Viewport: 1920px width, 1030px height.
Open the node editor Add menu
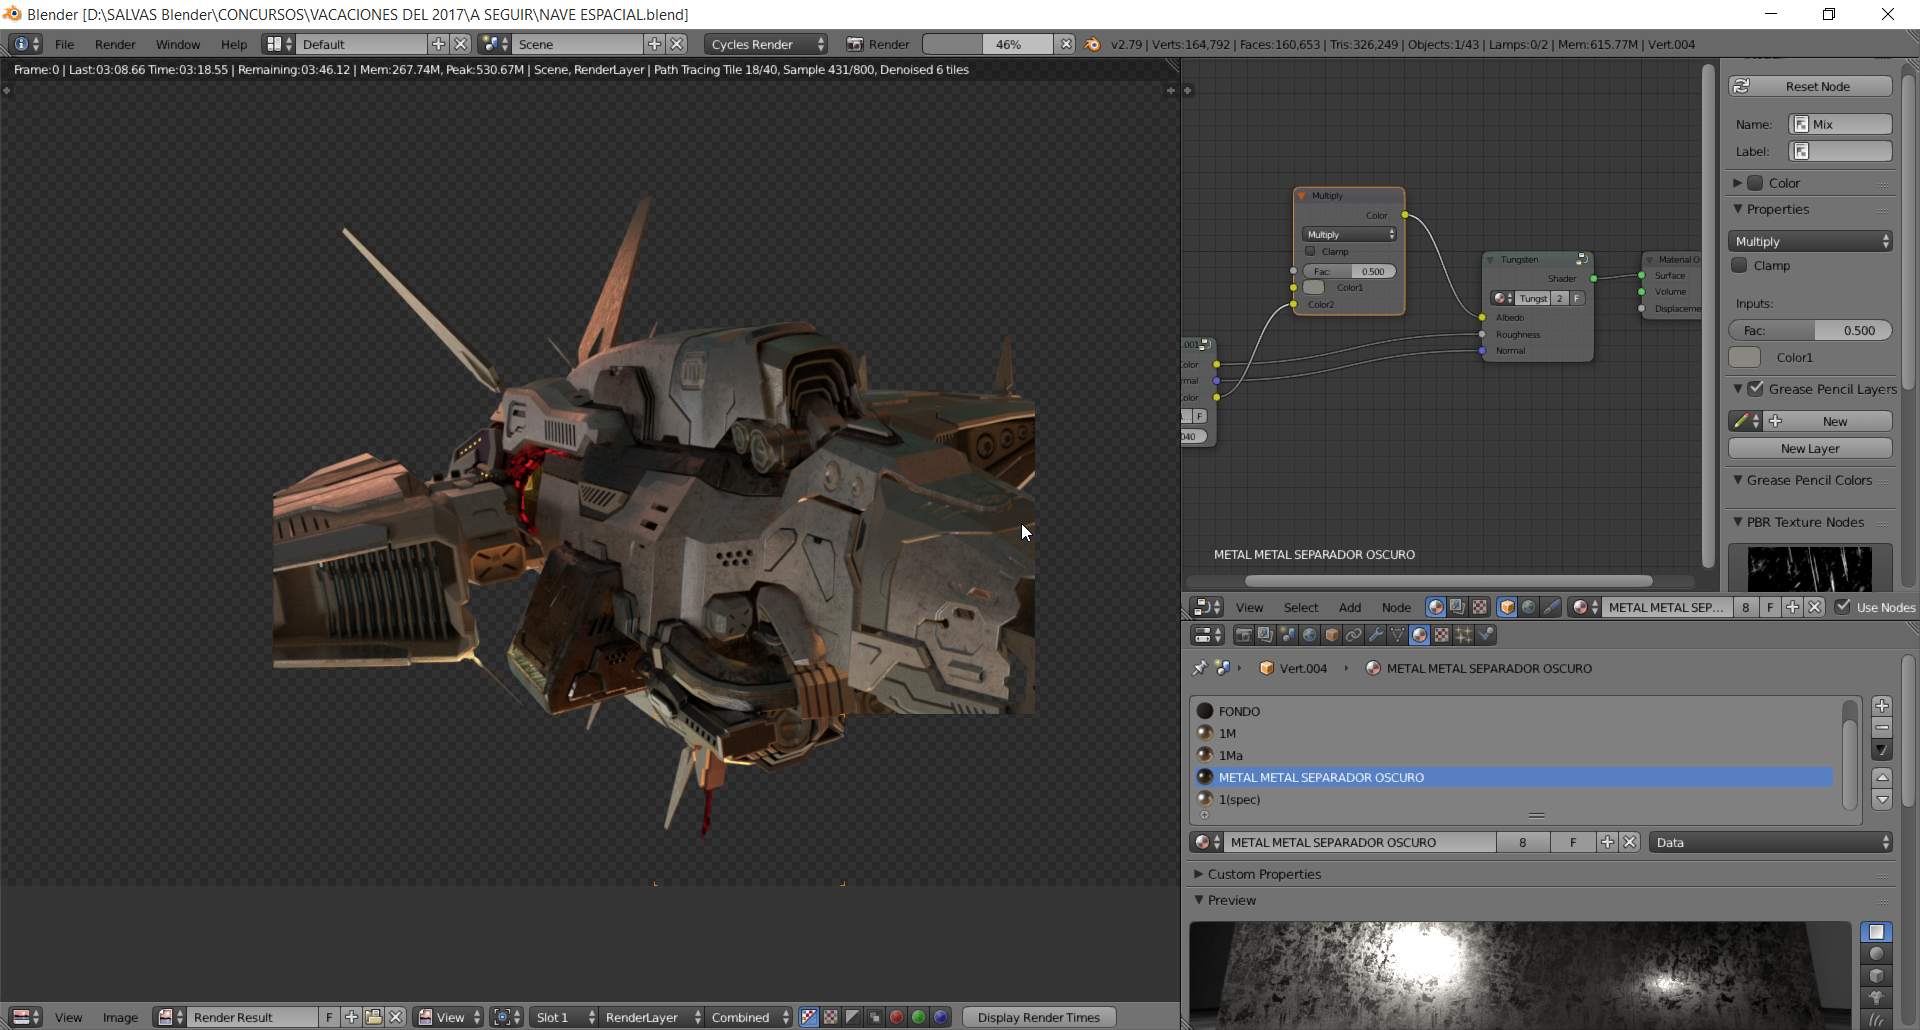(x=1350, y=607)
